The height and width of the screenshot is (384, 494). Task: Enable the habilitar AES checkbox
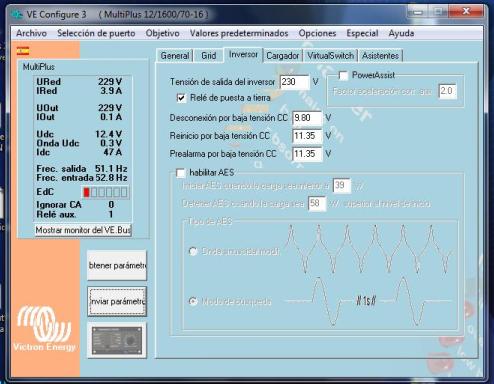tap(181, 173)
